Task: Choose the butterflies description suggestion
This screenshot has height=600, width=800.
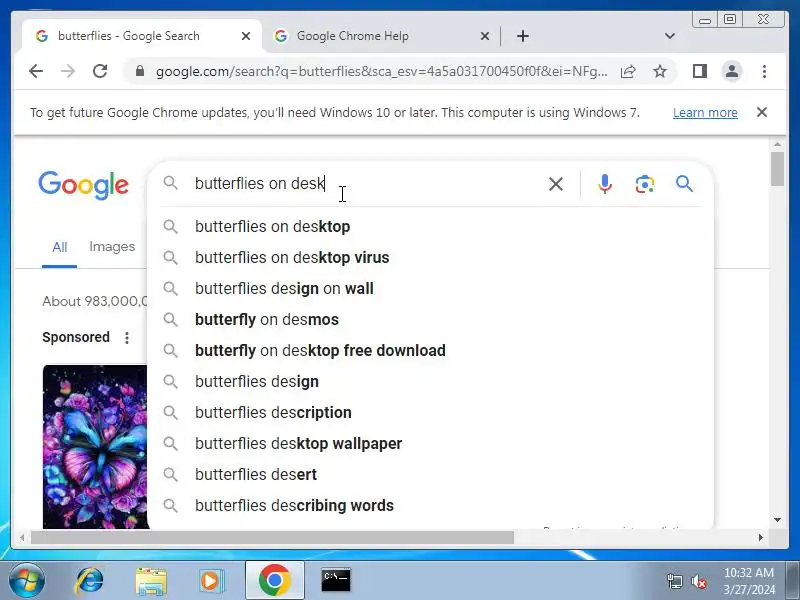Action: click(430, 413)
